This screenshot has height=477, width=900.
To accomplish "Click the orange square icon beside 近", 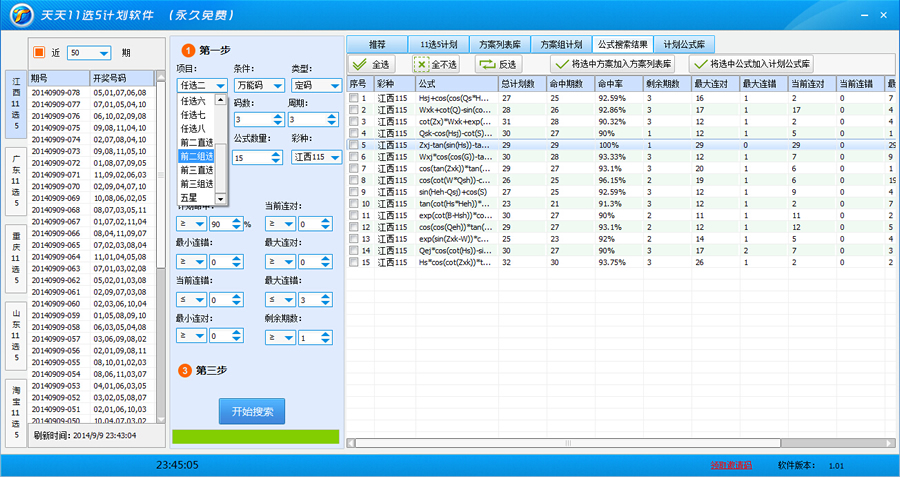I will click(39, 52).
